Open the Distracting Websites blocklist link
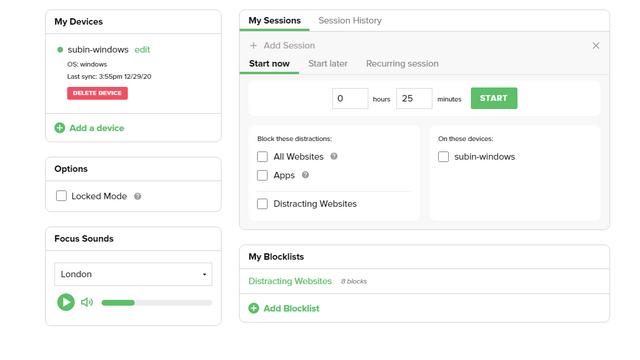The height and width of the screenshot is (360, 640). pyautogui.click(x=290, y=281)
